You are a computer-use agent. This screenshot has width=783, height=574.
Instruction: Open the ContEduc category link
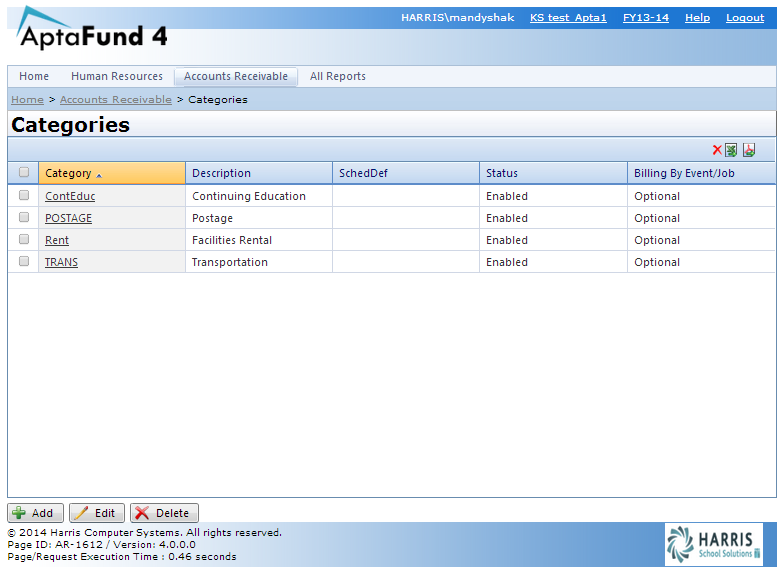[x=70, y=196]
